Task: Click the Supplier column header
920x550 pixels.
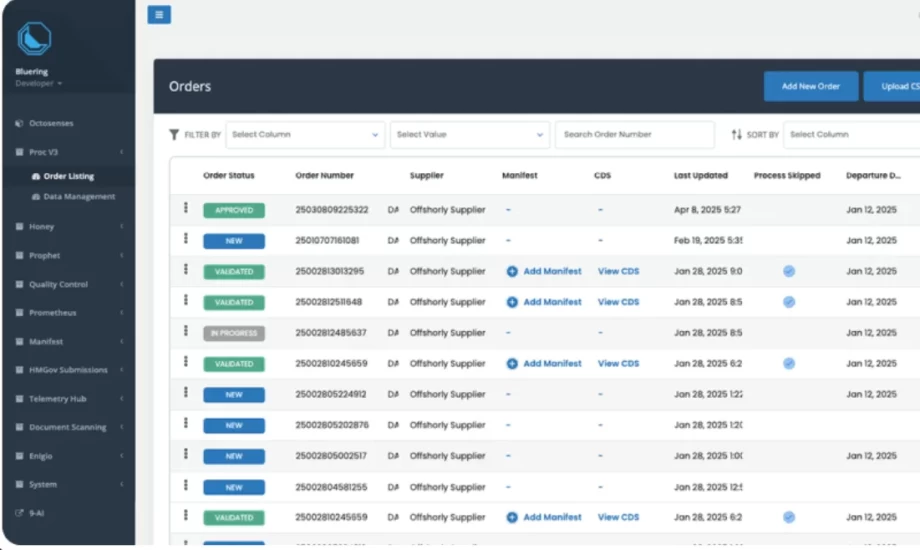Action: click(x=427, y=176)
